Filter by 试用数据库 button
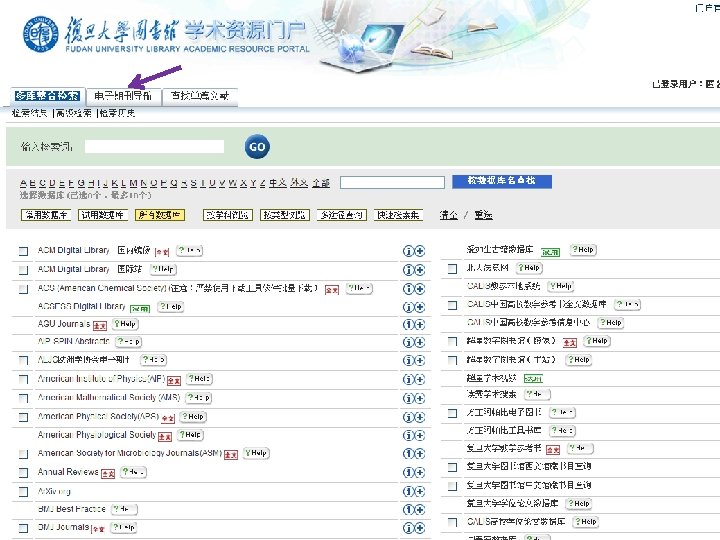This screenshot has height=540, width=720. click(x=103, y=215)
